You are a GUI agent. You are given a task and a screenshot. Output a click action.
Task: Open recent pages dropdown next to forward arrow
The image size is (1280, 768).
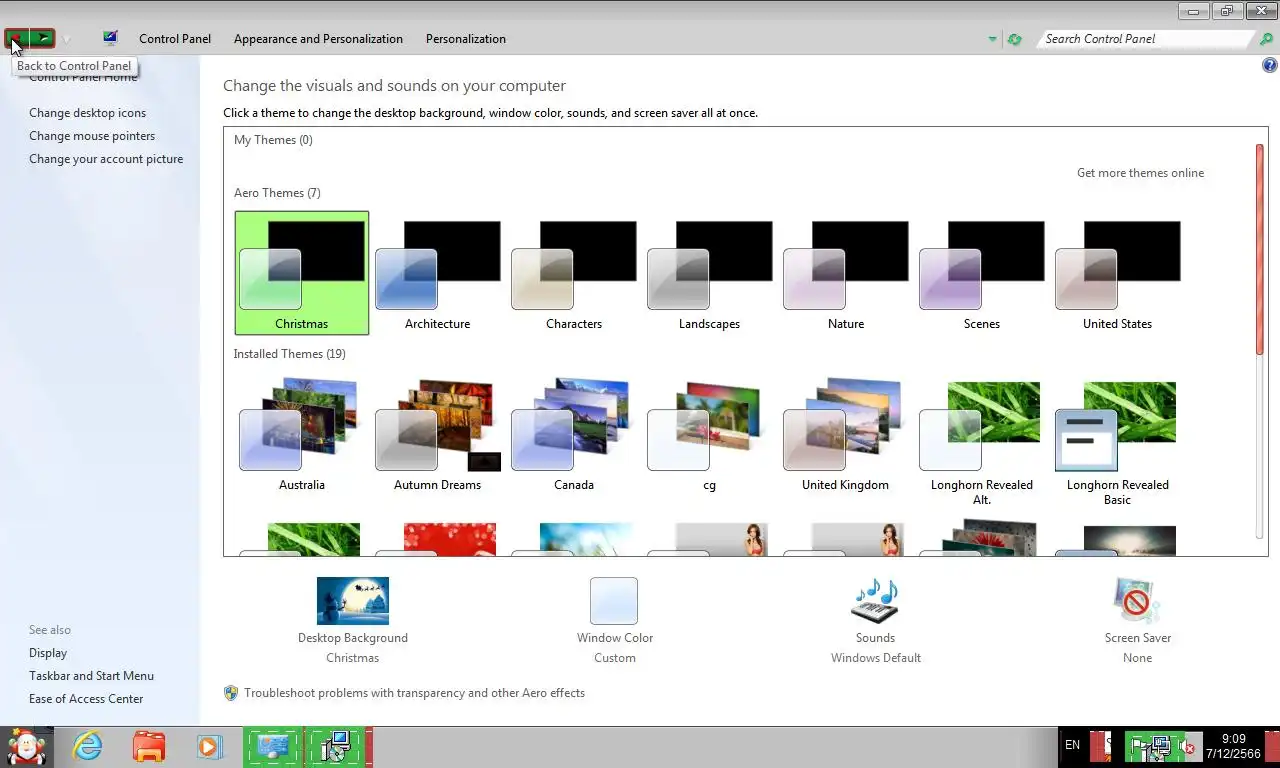coord(67,40)
